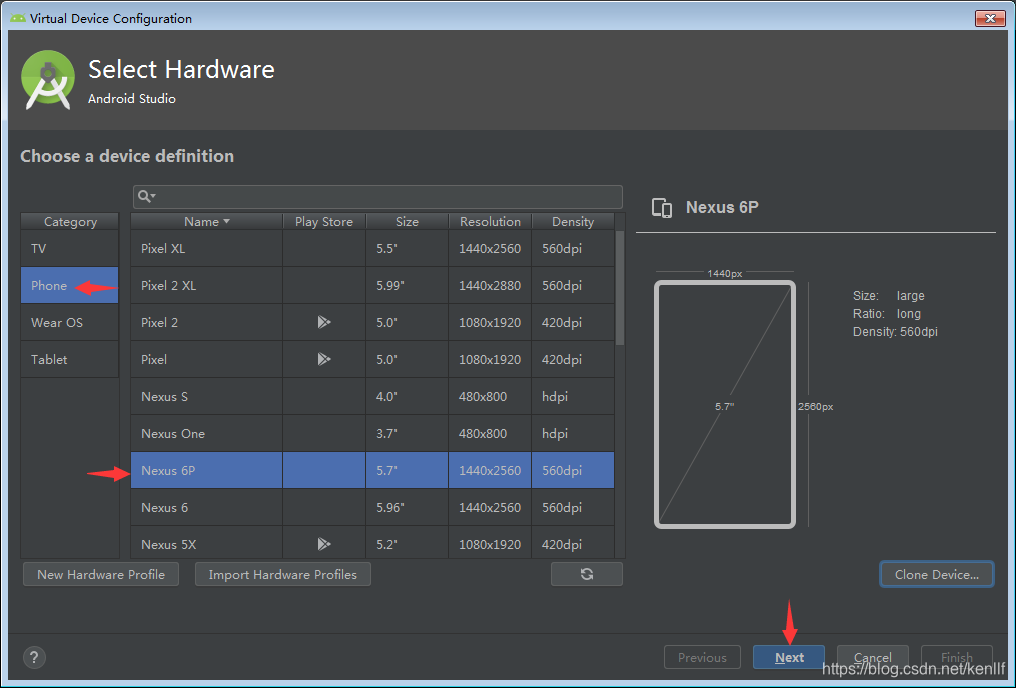Click the Android Studio logo
Viewport: 1016px width, 688px height.
coord(48,80)
